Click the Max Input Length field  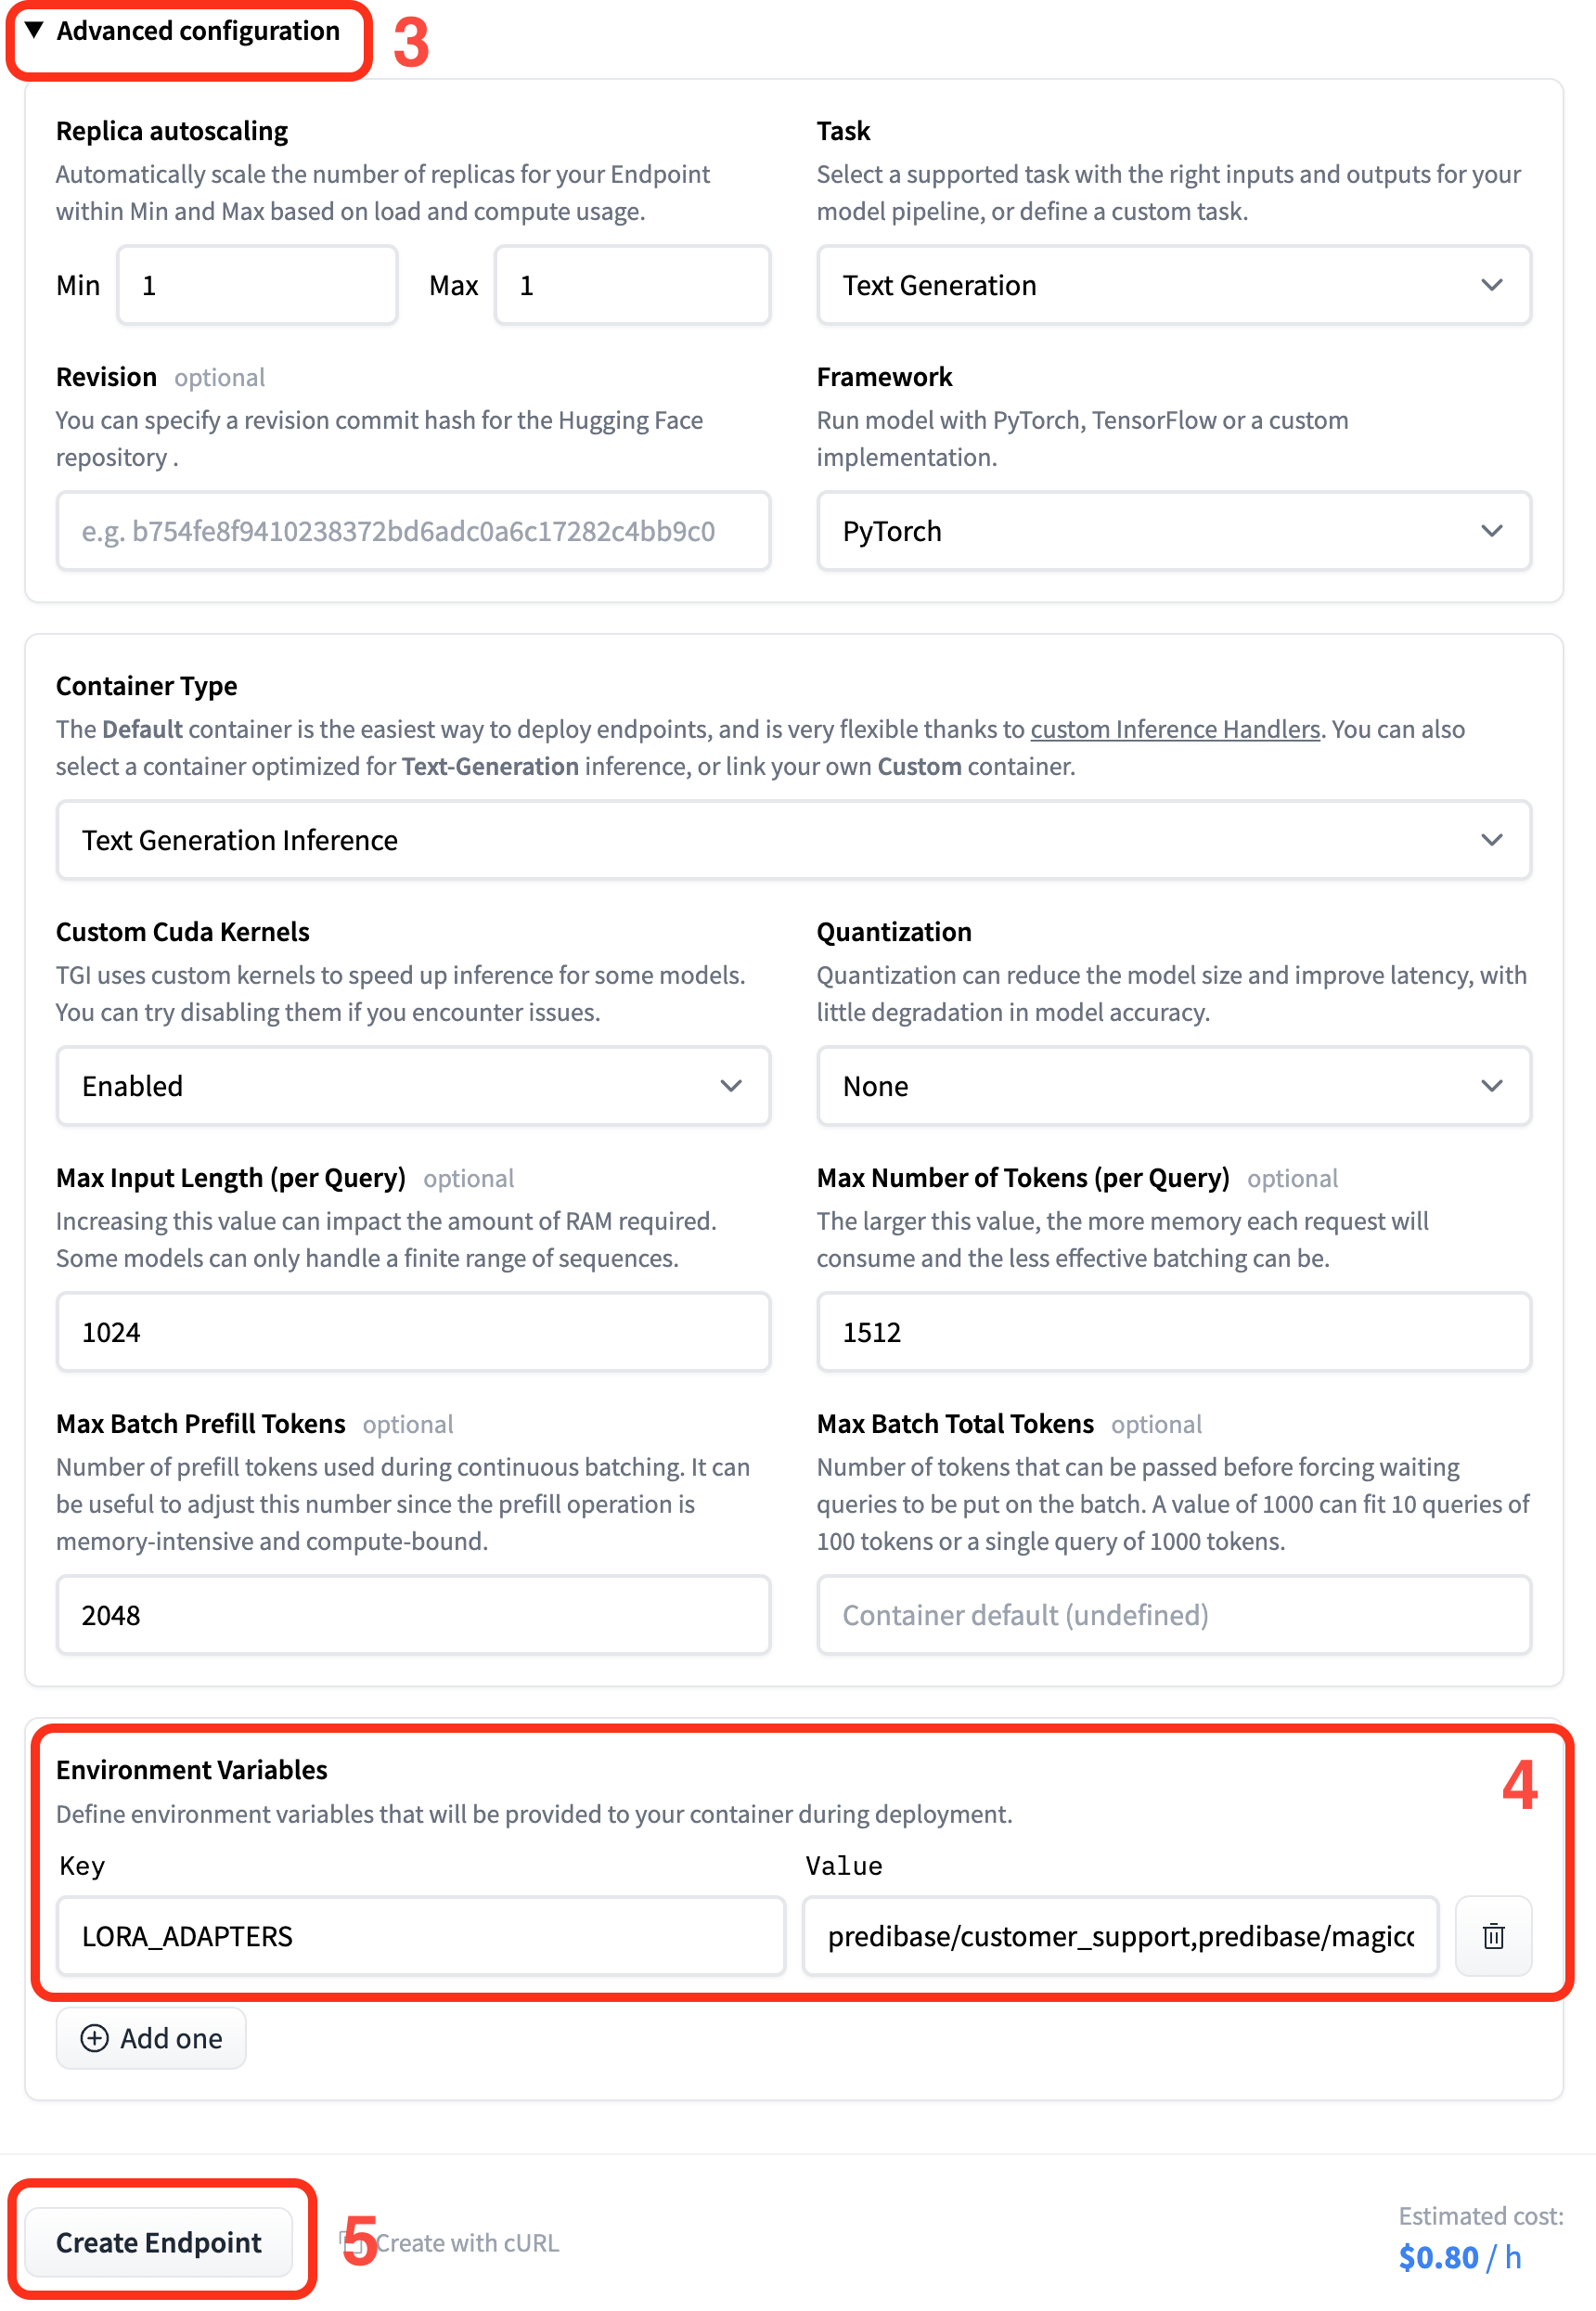click(412, 1332)
